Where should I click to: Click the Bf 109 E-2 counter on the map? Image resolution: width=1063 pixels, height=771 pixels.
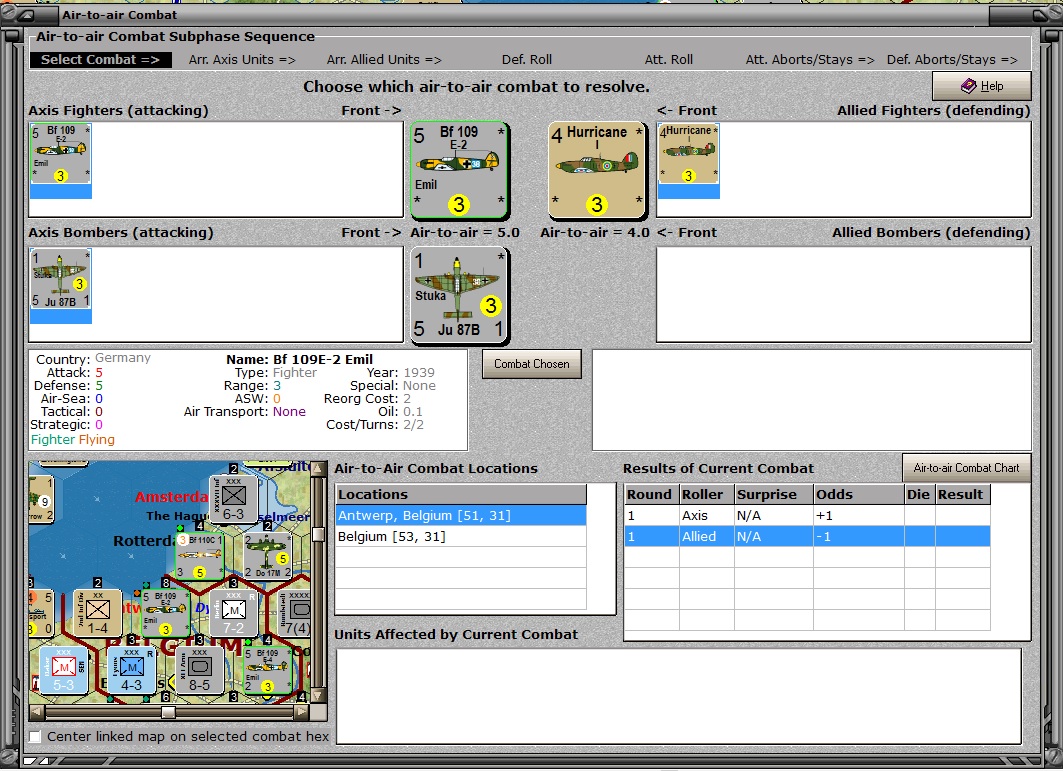coord(165,613)
